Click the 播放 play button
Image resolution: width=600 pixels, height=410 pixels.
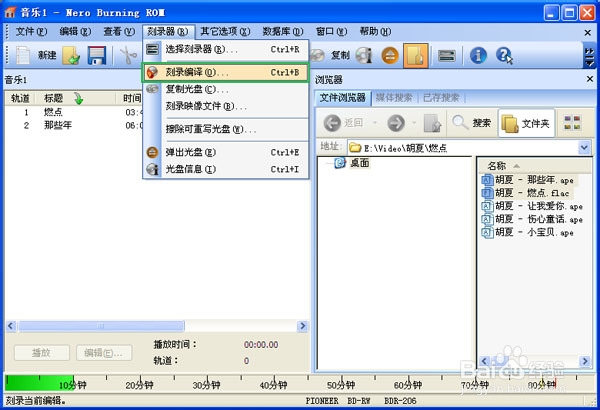pos(42,353)
